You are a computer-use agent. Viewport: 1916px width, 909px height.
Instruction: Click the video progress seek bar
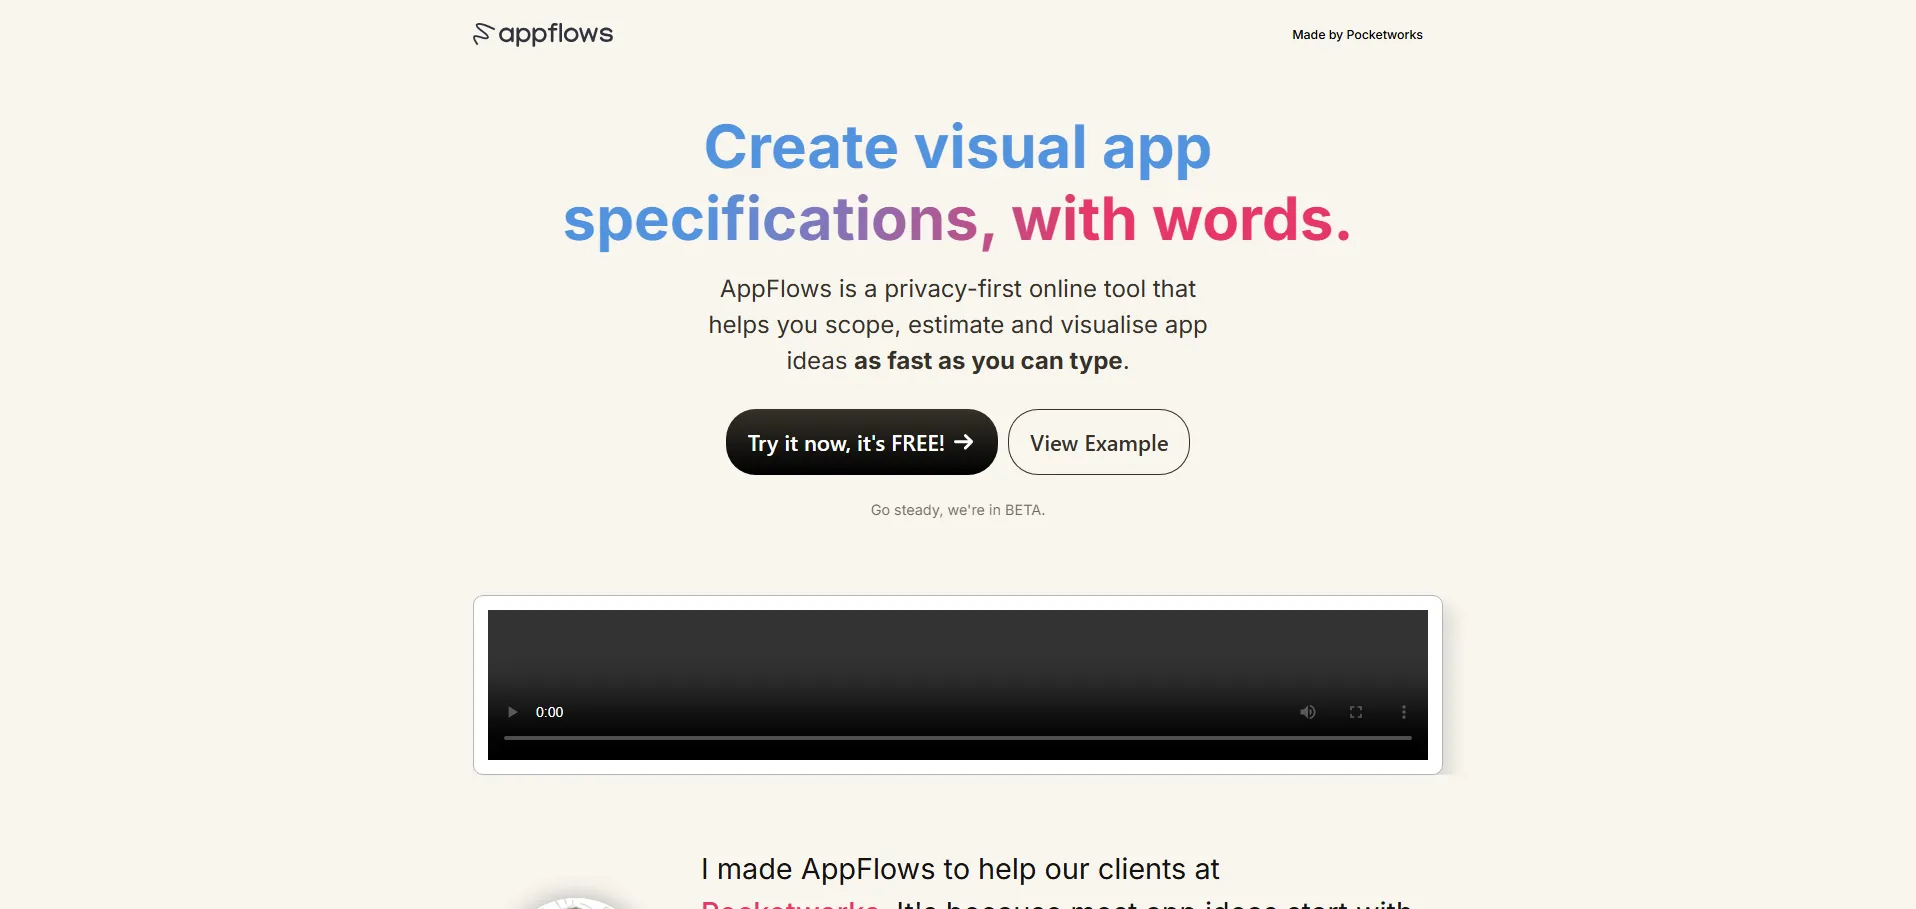coord(957,738)
